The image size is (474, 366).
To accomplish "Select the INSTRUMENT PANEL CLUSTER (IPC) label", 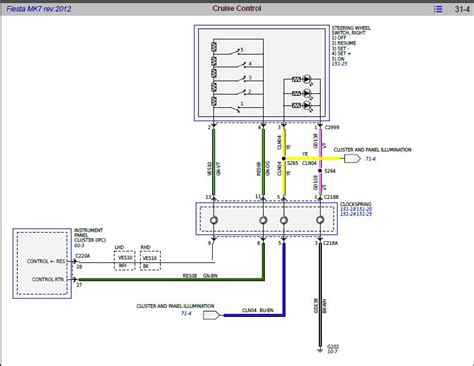I will click(90, 235).
